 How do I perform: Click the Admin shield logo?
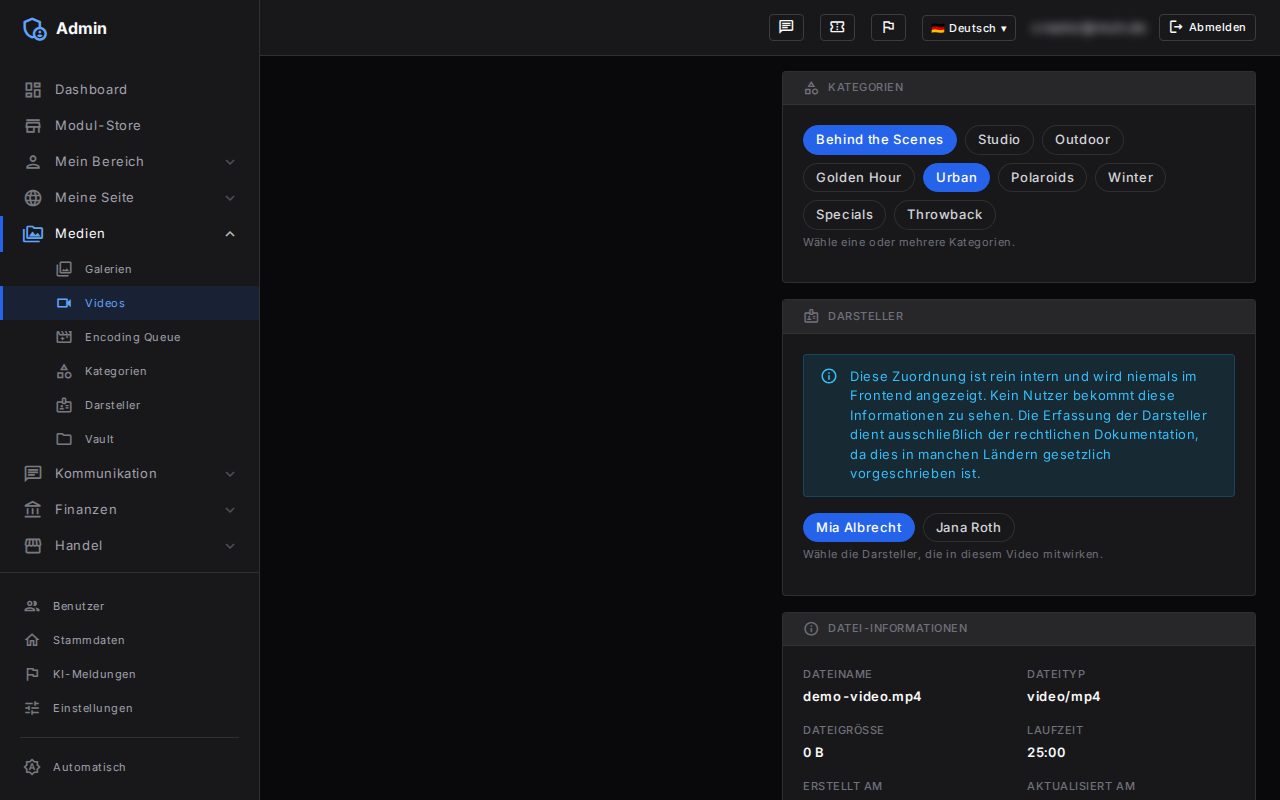34,28
